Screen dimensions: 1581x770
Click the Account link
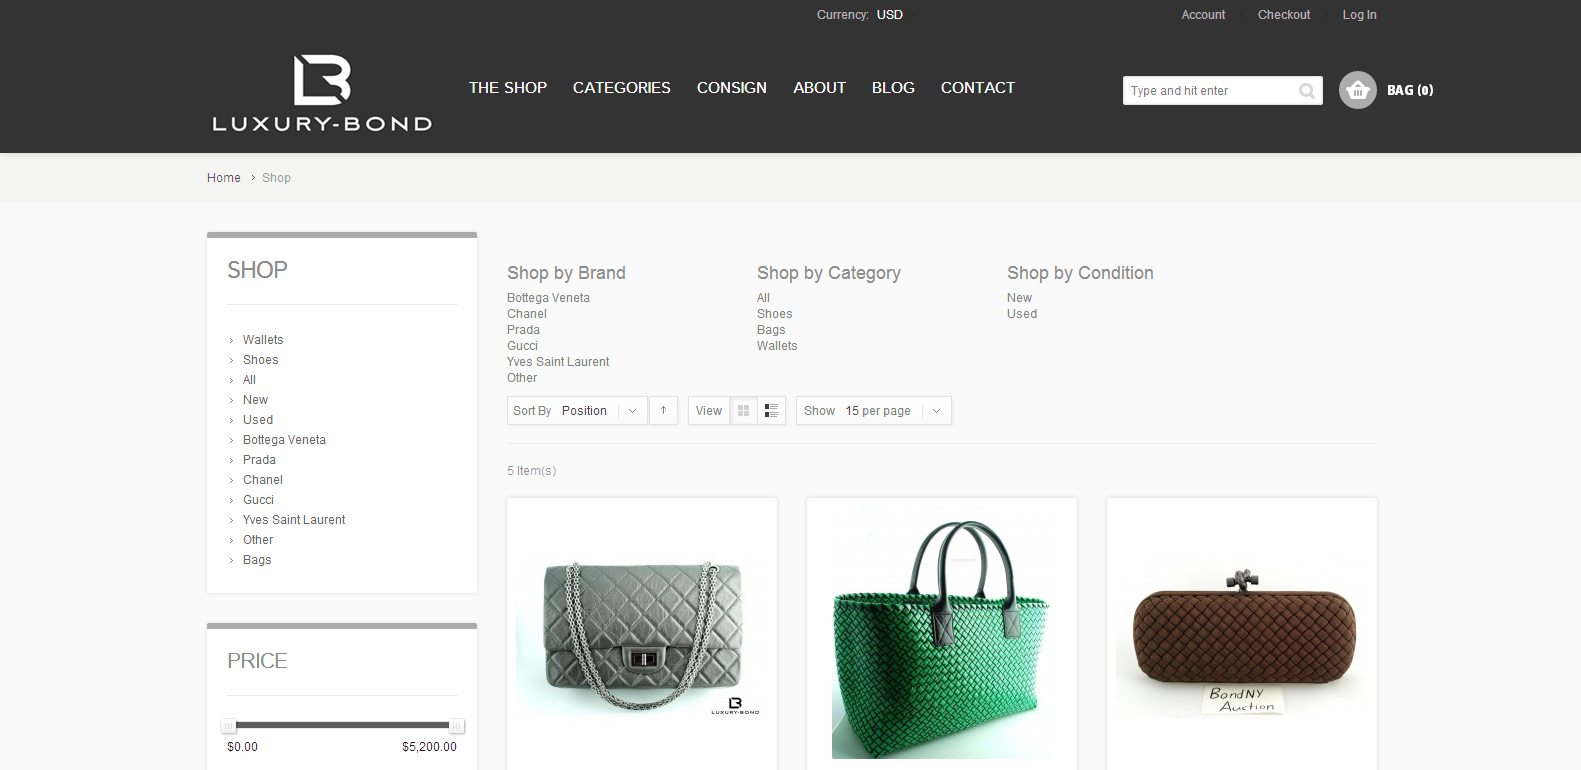coord(1203,15)
